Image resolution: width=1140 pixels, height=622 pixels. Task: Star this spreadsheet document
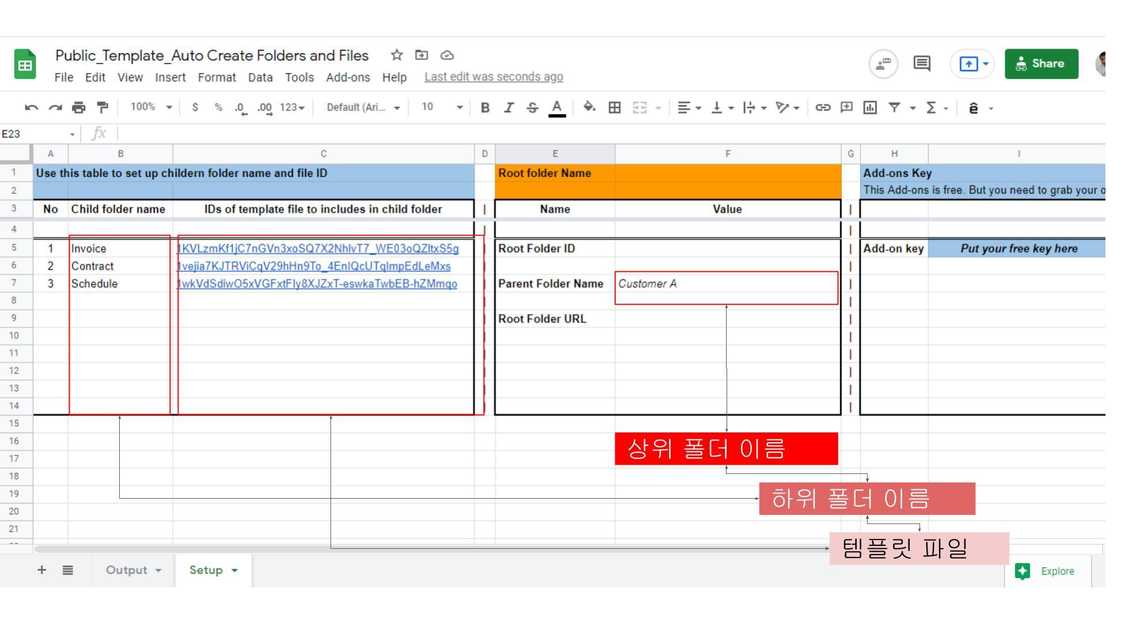[x=397, y=55]
